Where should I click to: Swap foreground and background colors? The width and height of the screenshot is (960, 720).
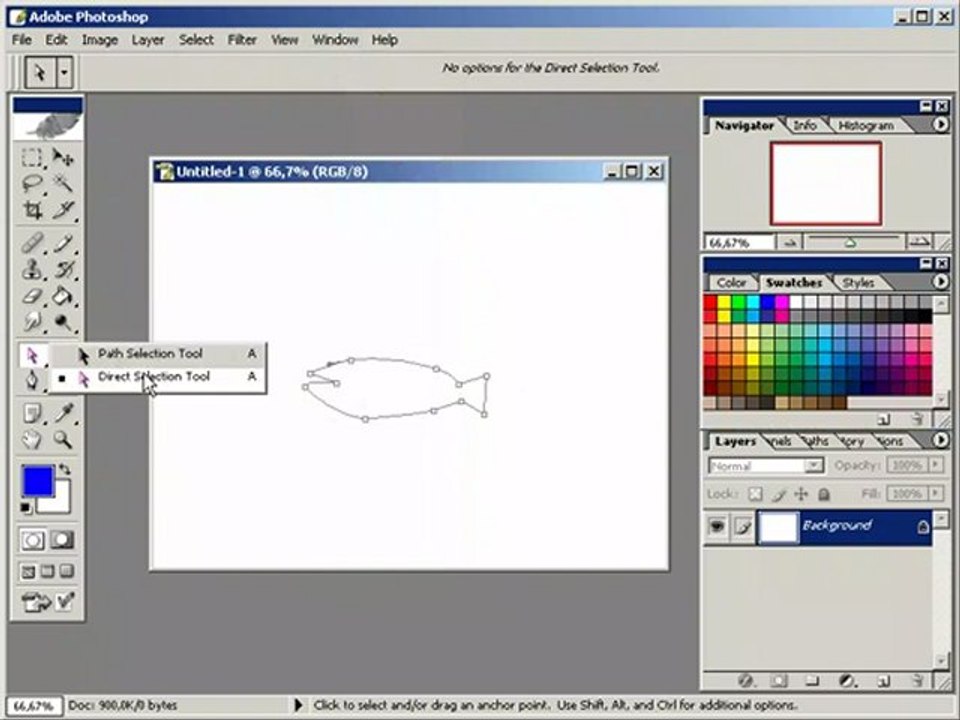(64, 470)
